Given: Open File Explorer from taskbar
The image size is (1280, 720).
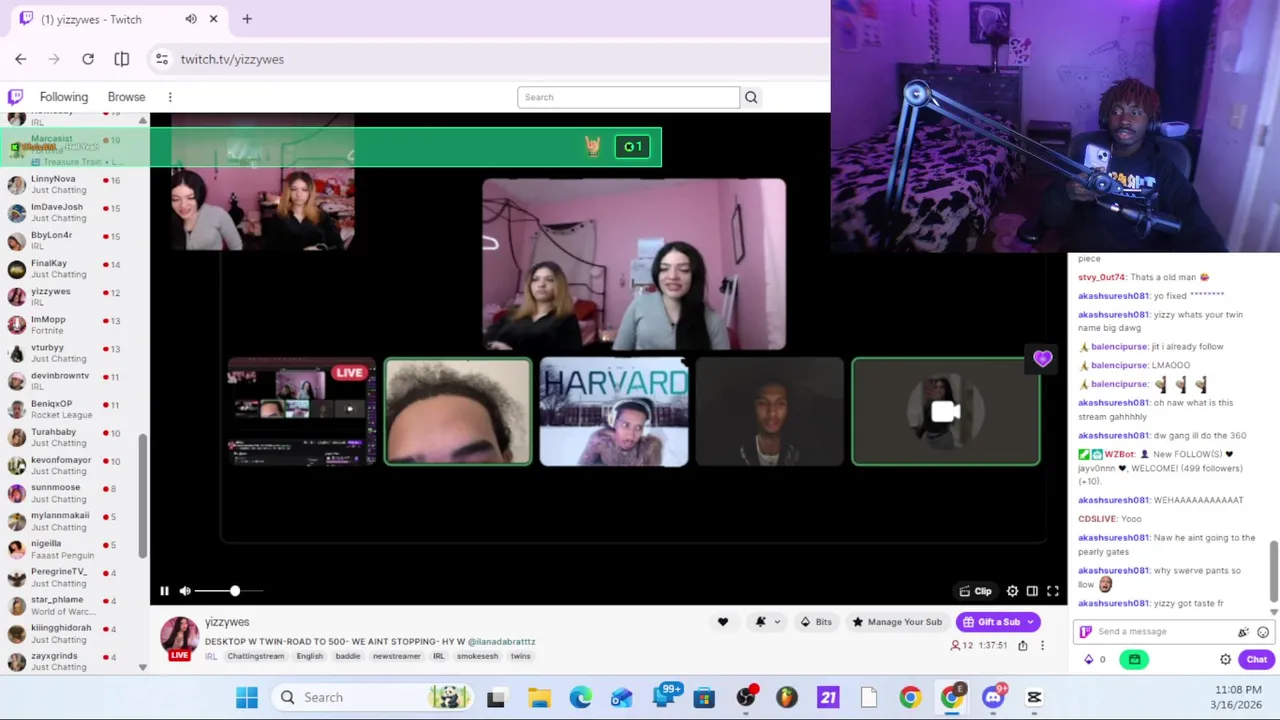Looking at the screenshot, I should tap(539, 697).
